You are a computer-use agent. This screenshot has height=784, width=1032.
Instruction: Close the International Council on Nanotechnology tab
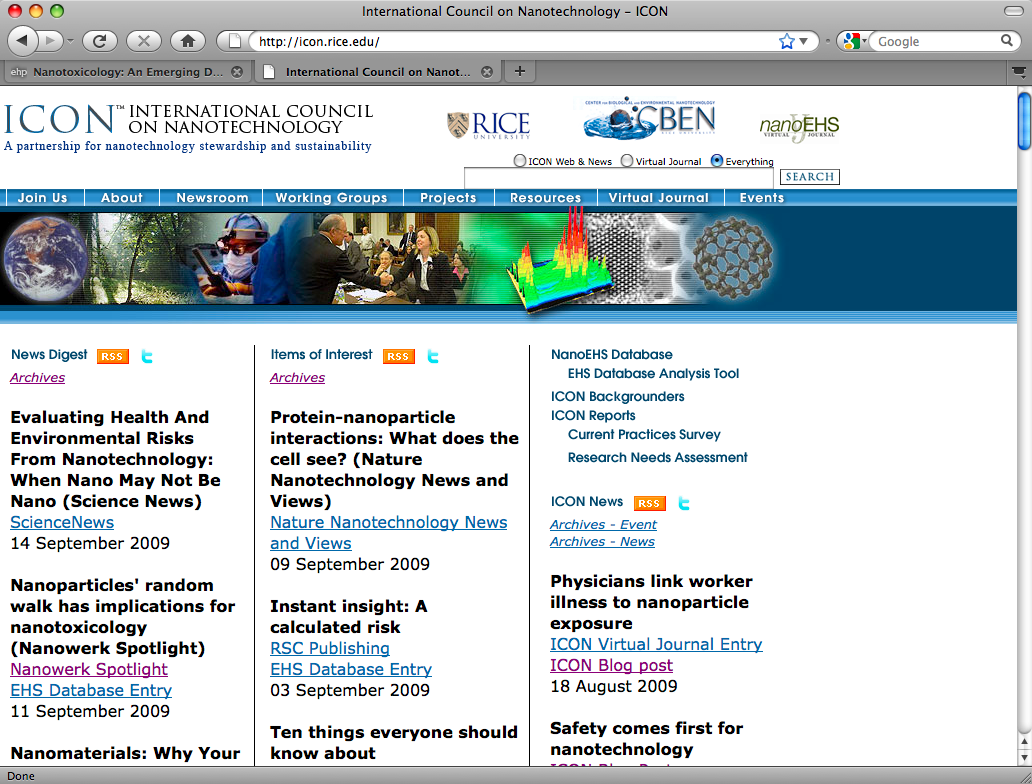[487, 72]
